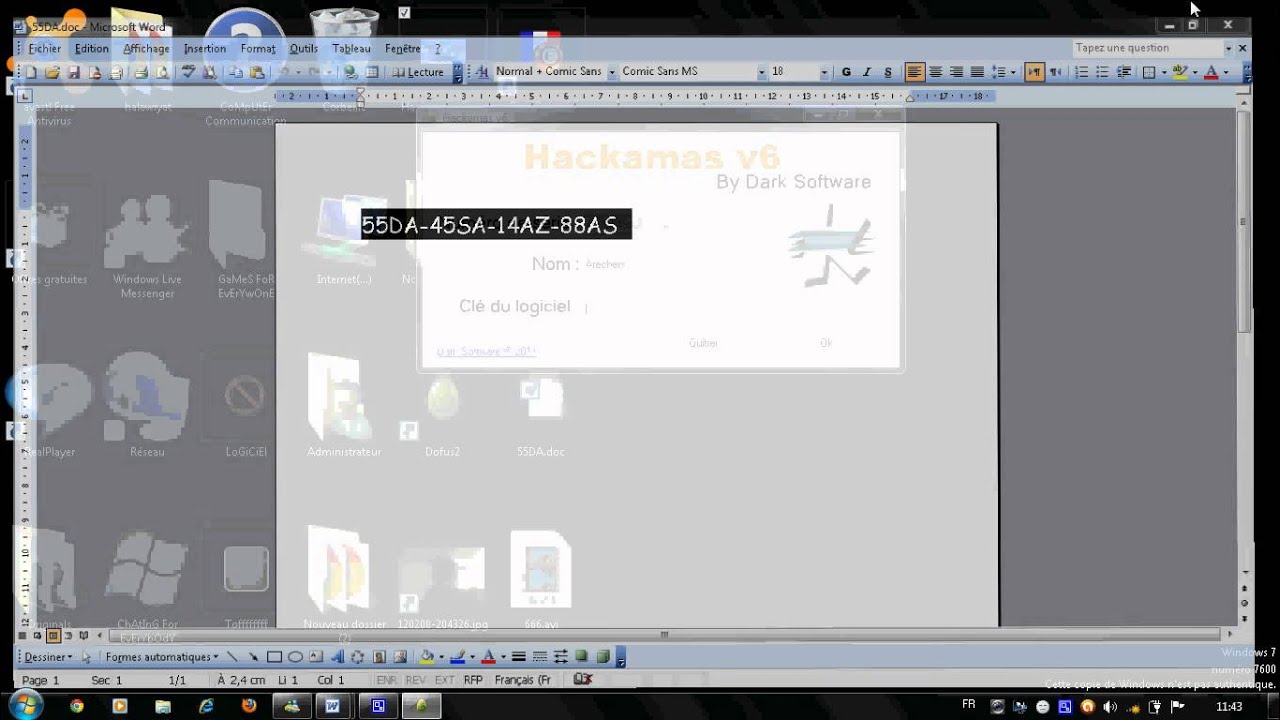The height and width of the screenshot is (720, 1280).
Task: Copy selection using toolbar icon
Action: (x=236, y=72)
